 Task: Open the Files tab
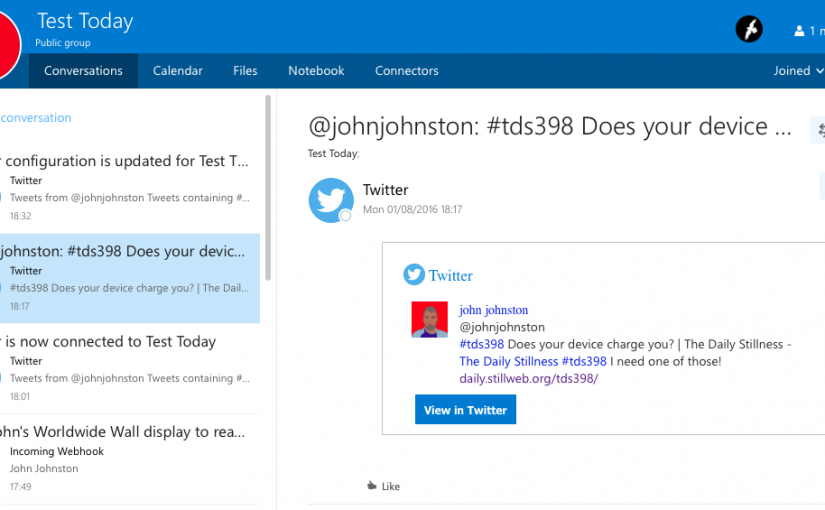click(x=245, y=71)
